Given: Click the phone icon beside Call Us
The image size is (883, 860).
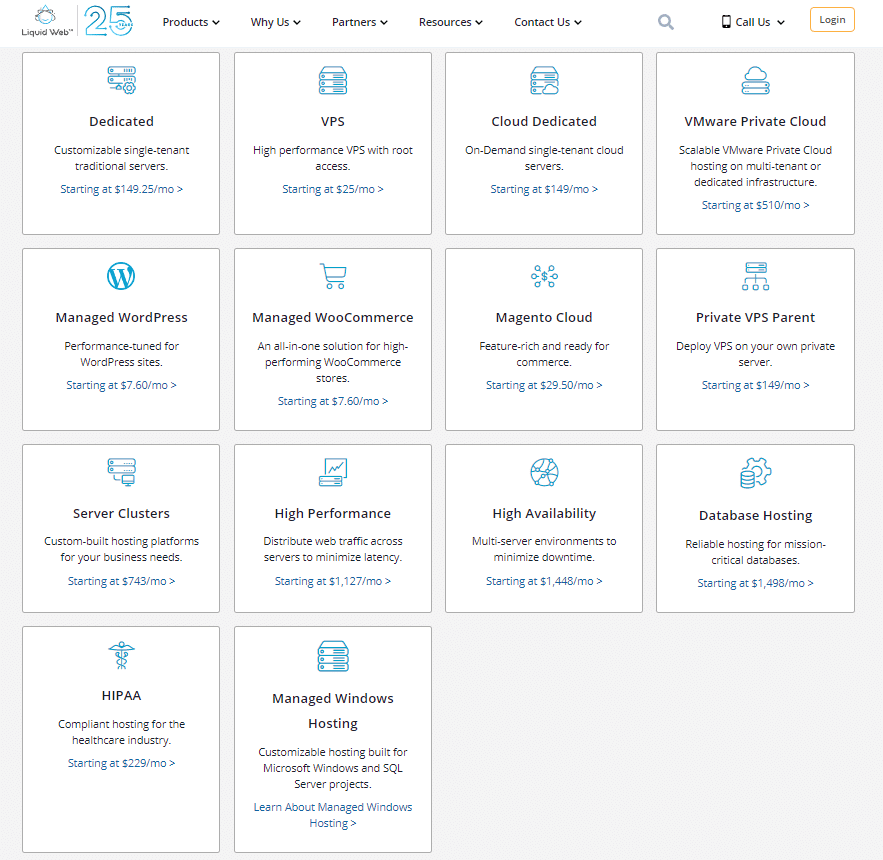Looking at the screenshot, I should click(x=726, y=22).
